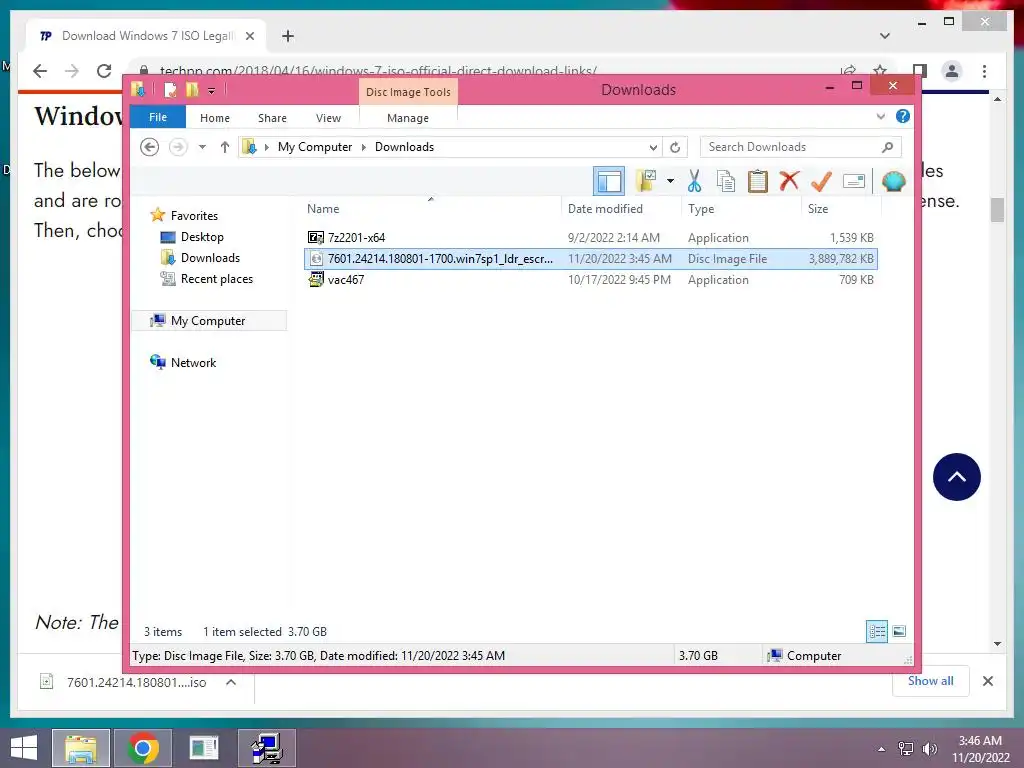Open the View ribbon tab
This screenshot has width=1024, height=768.
(x=328, y=118)
